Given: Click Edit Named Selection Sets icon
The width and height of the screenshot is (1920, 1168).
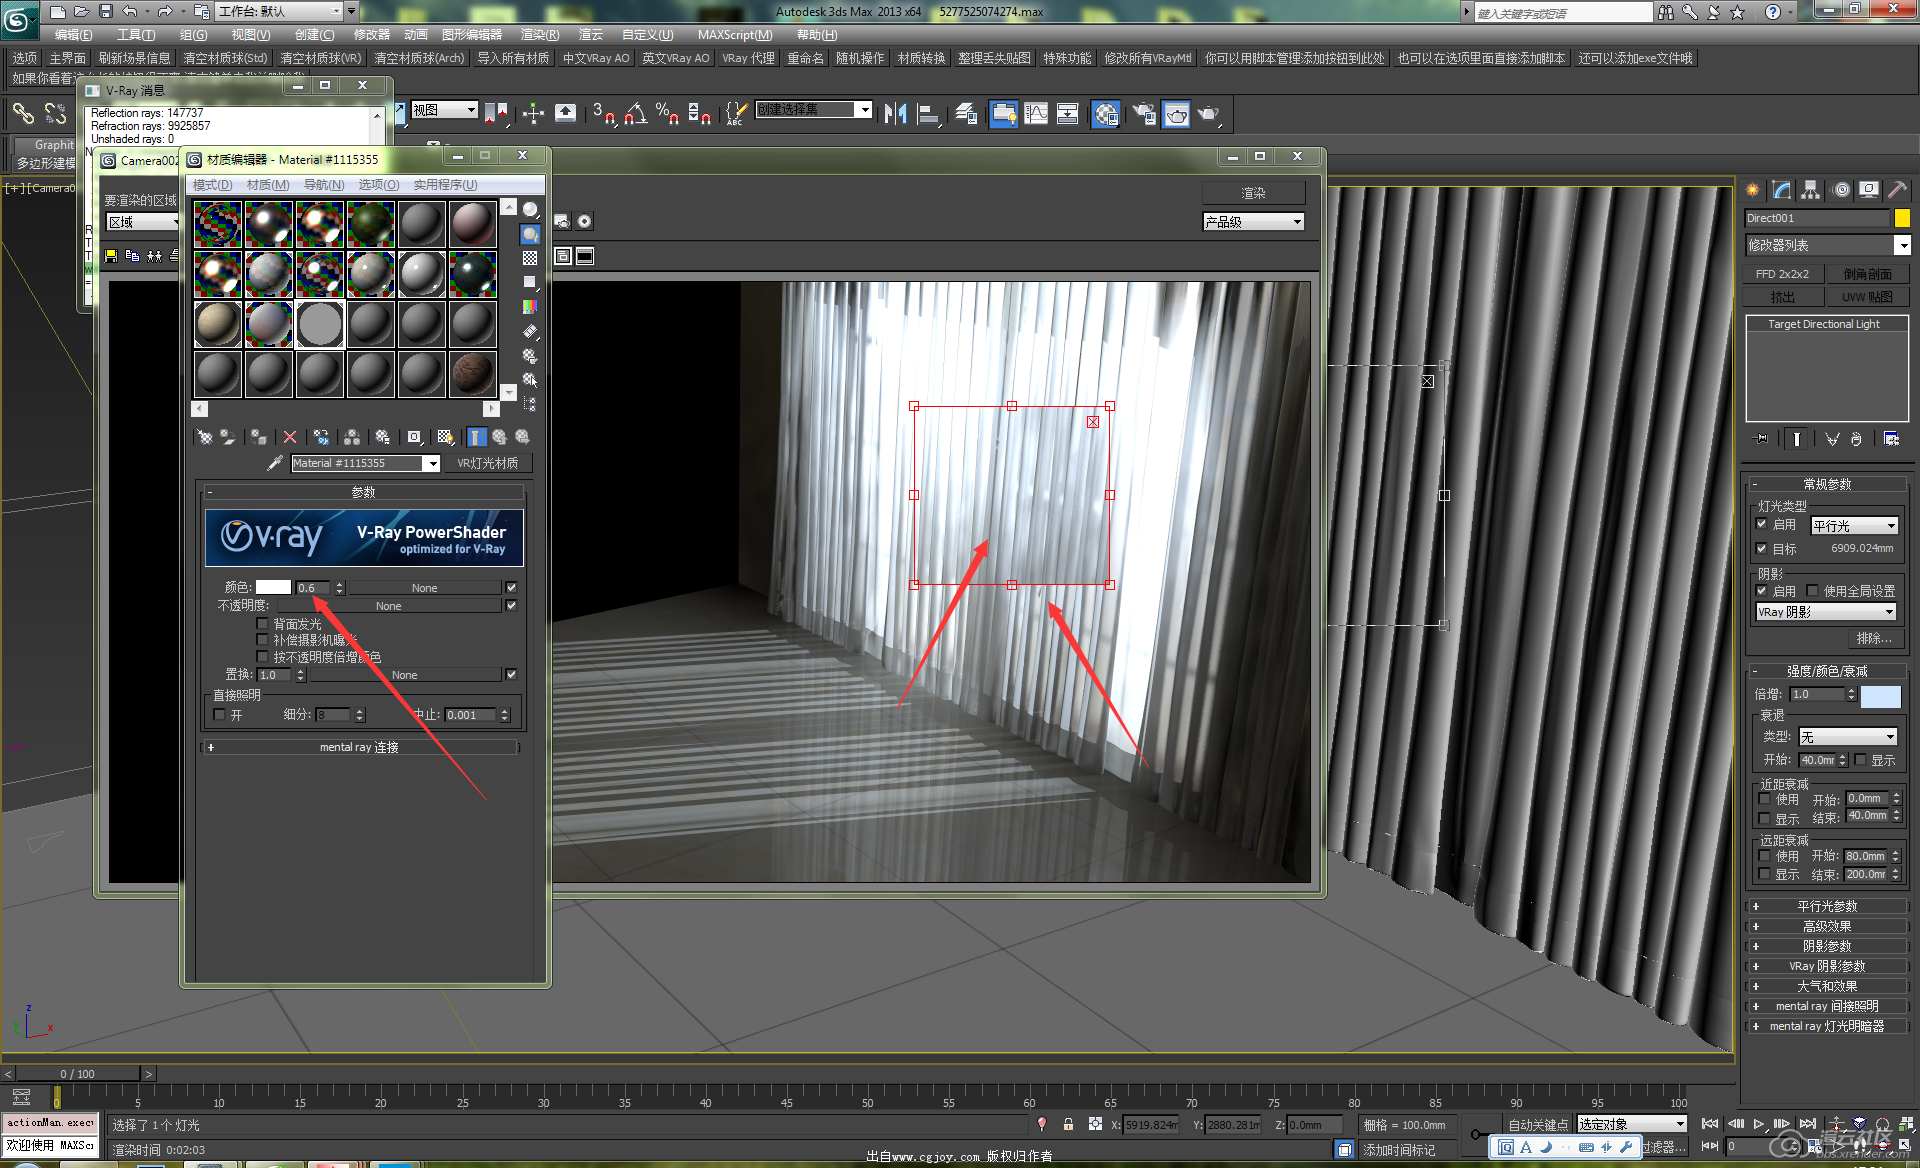Looking at the screenshot, I should pyautogui.click(x=736, y=114).
